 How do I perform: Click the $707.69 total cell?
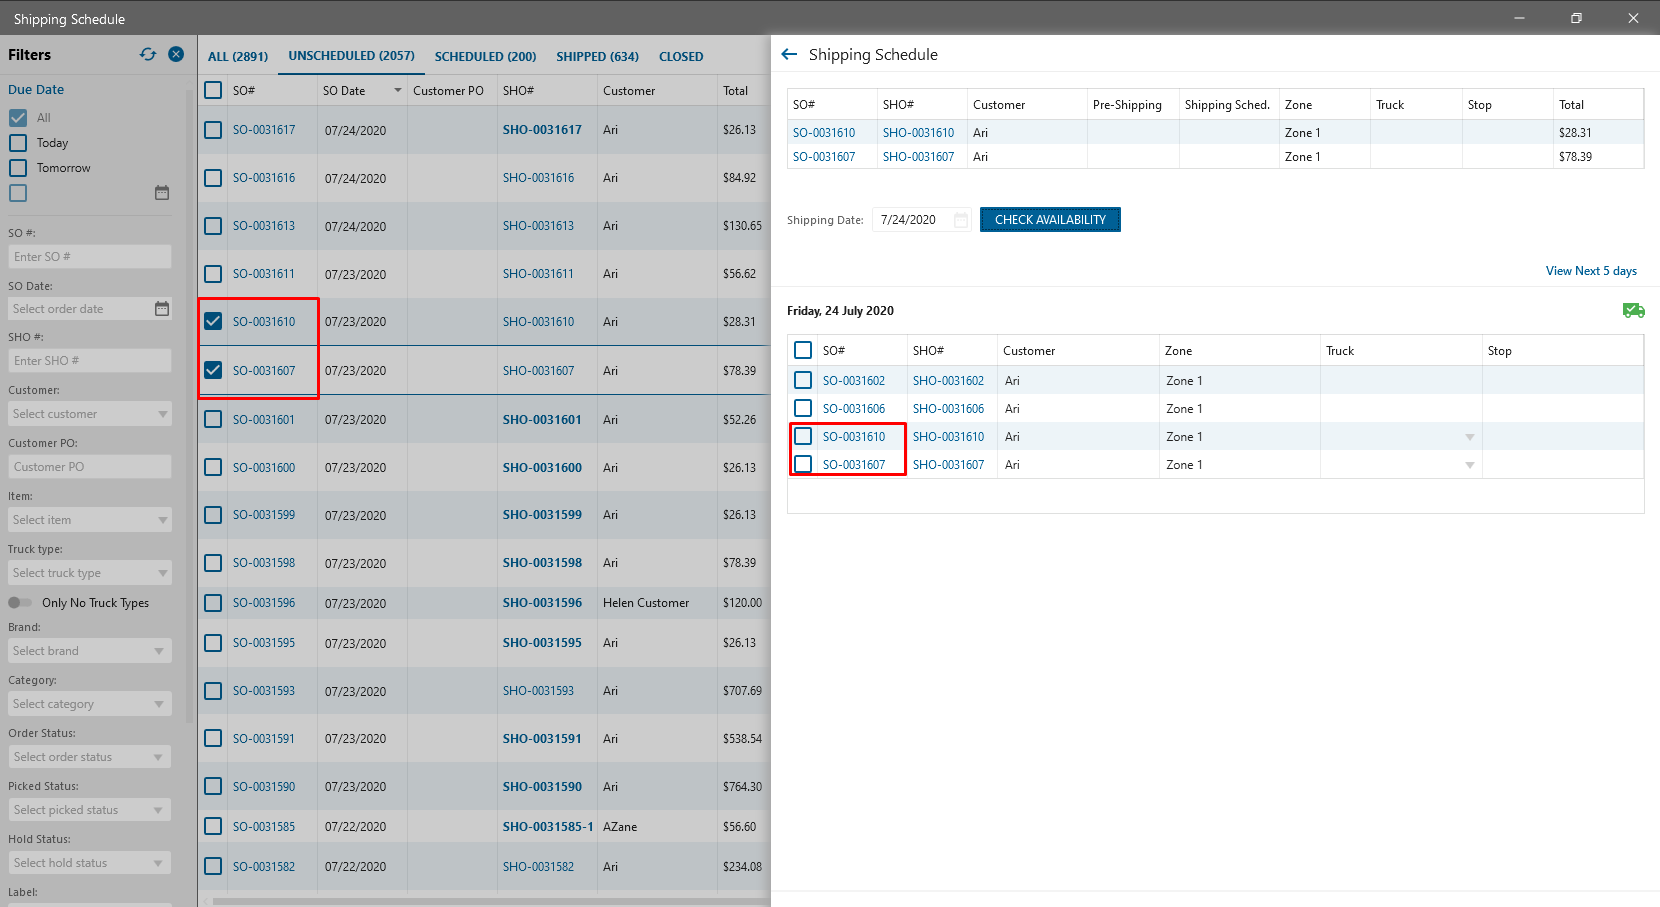click(x=742, y=691)
